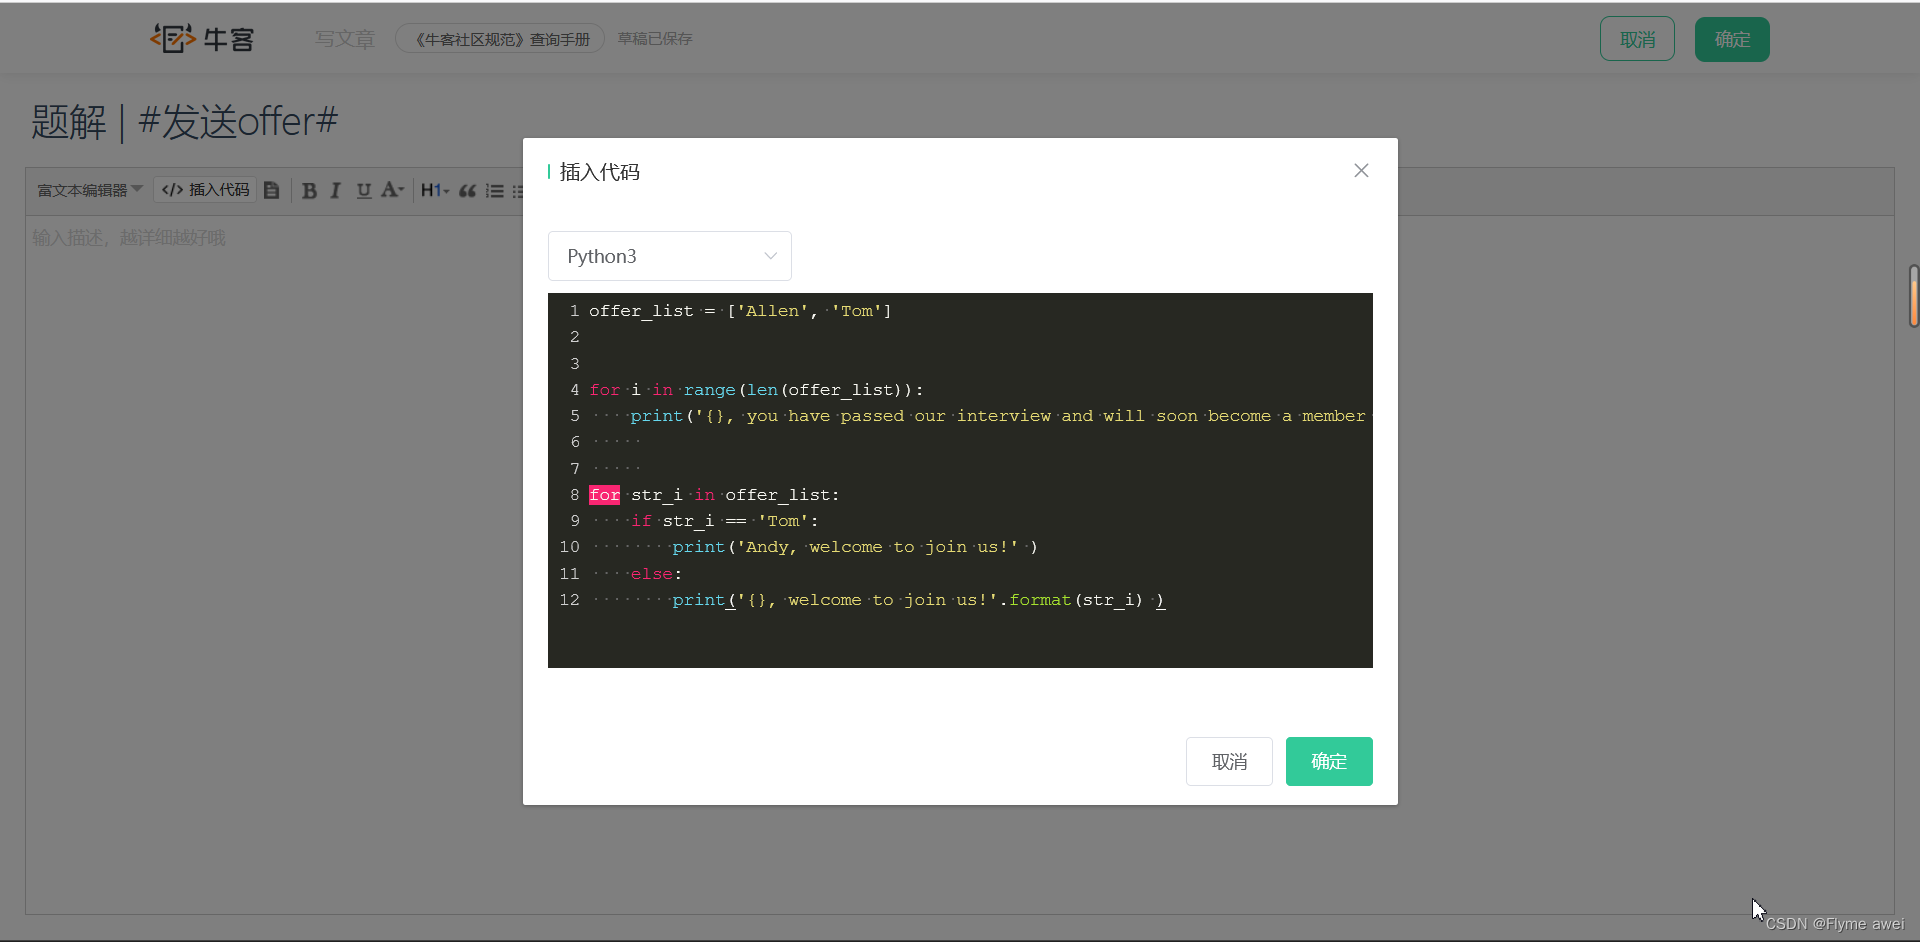Click the 写文章 label in the header
Viewport: 1920px width, 942px height.
point(345,39)
